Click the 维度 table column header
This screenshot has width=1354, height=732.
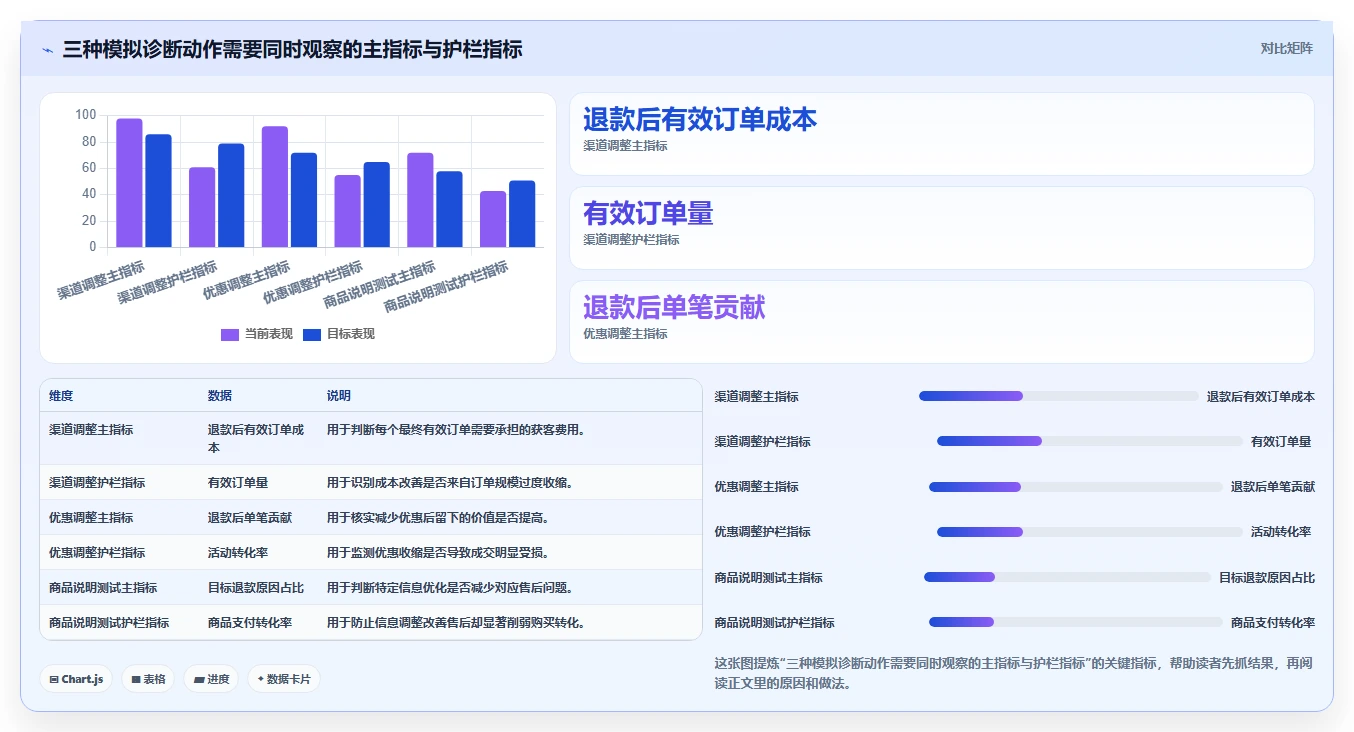point(61,396)
